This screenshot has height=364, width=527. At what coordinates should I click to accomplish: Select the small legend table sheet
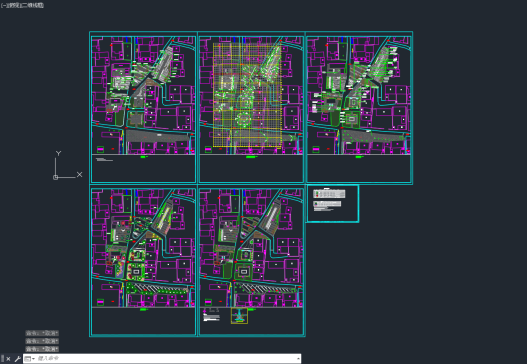[x=332, y=203]
